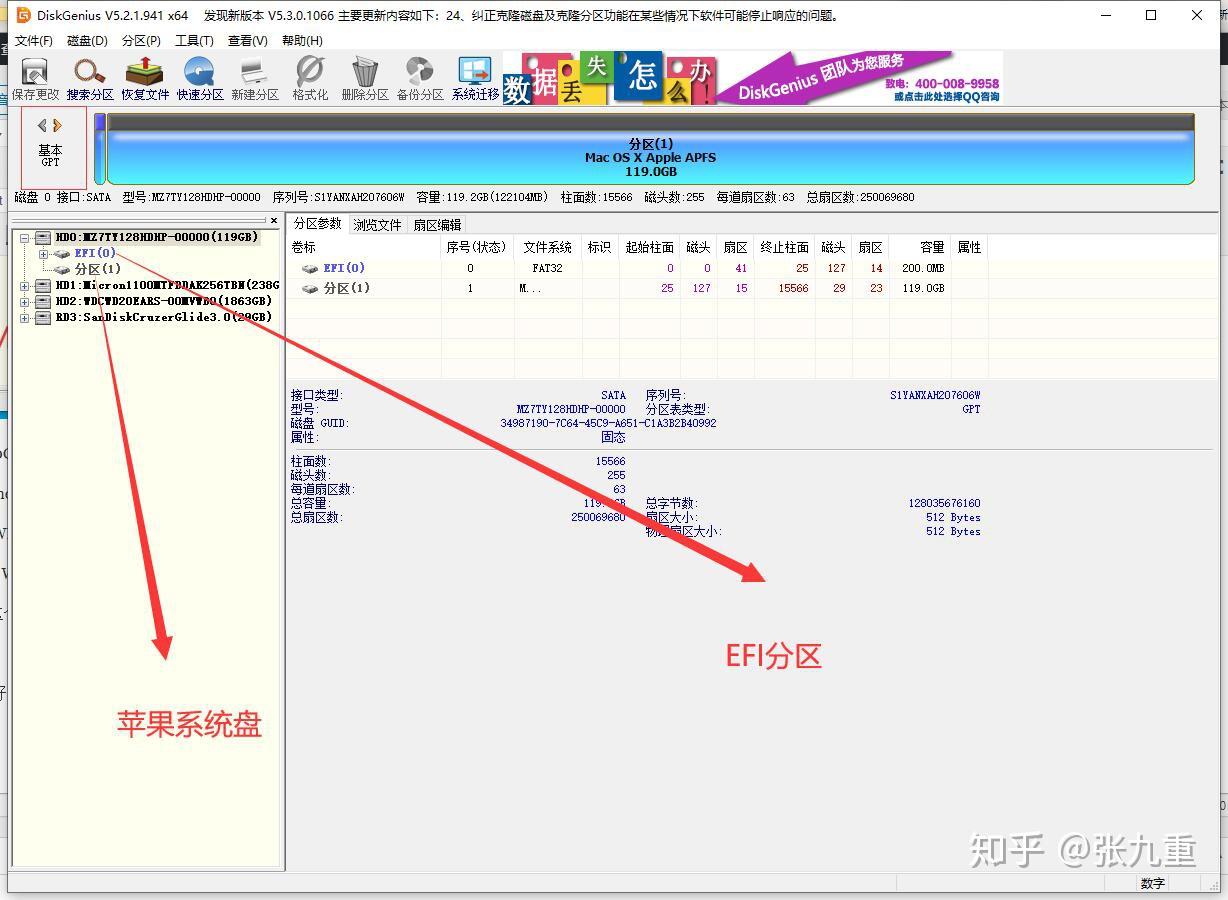Click the 119.0GB capacity cell
The height and width of the screenshot is (900, 1228).
click(923, 288)
